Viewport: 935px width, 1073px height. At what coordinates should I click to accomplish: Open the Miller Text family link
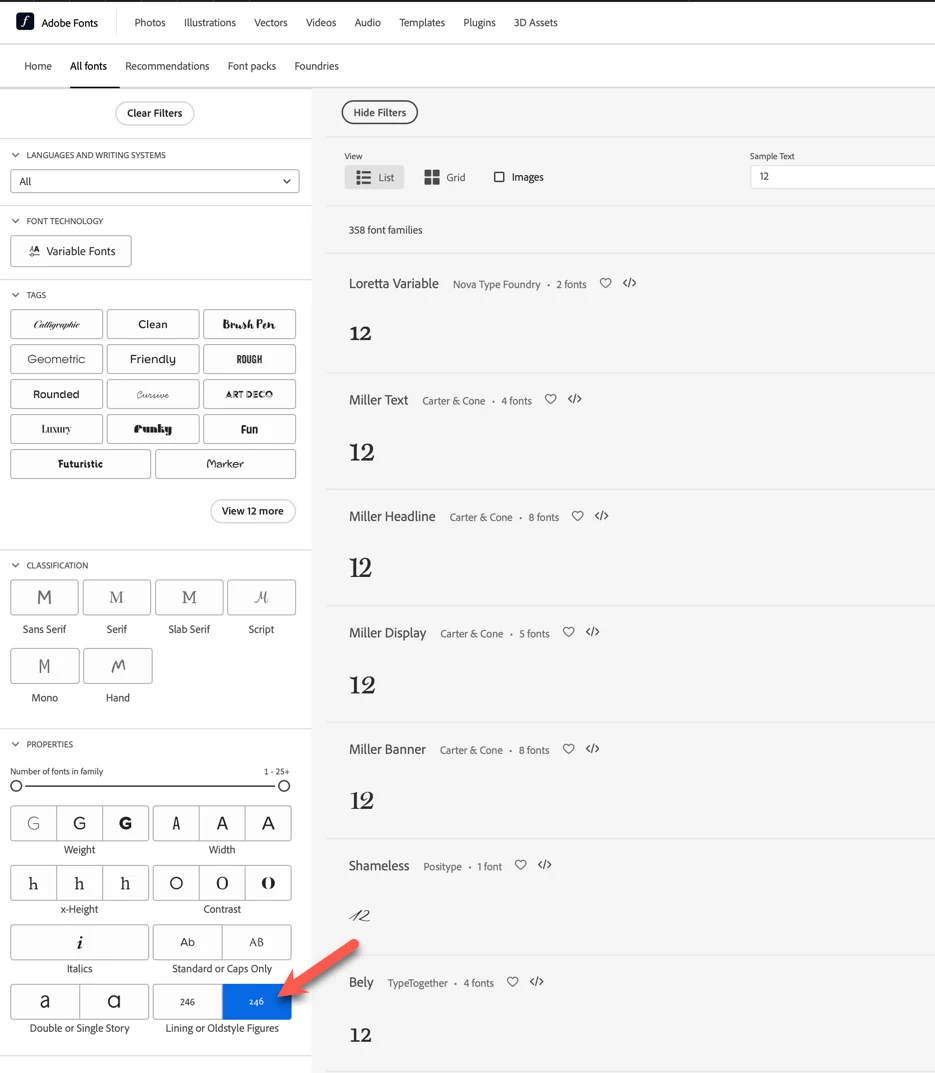click(x=379, y=400)
